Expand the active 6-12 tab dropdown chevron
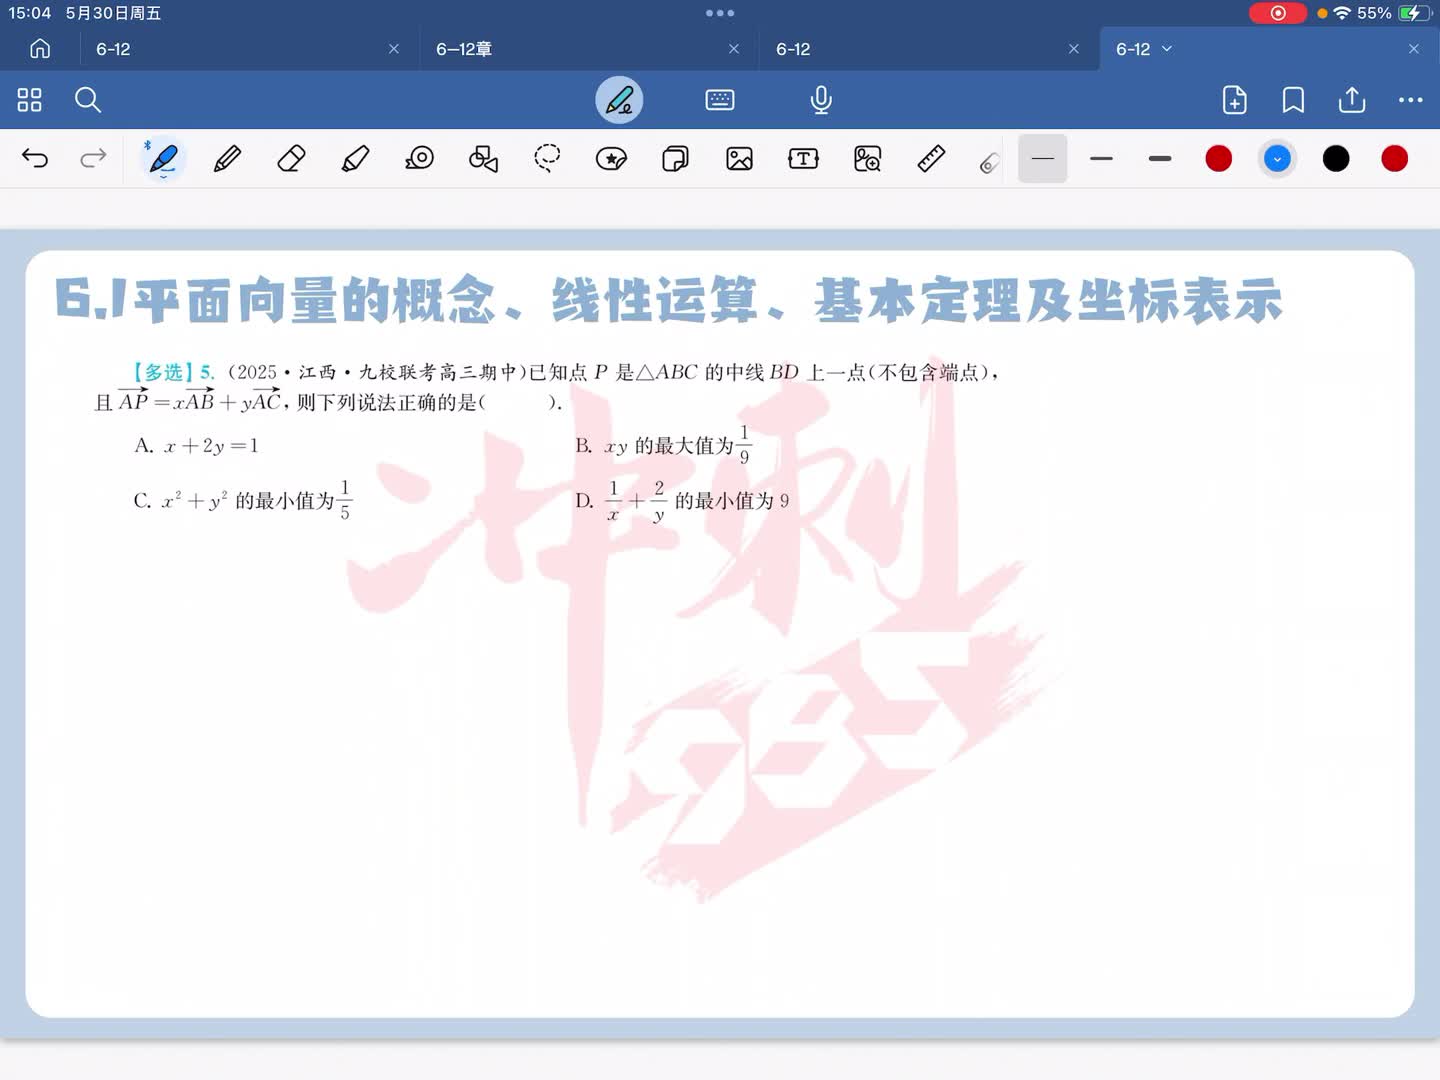The image size is (1440, 1080). click(1167, 49)
